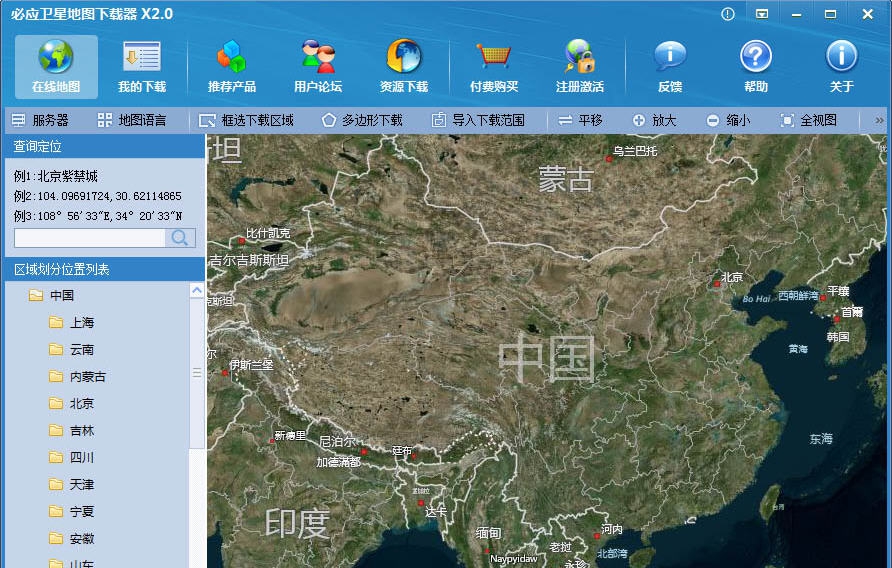892x568 pixels.
Task: Select 框选下载区域 rectangle download tool
Action: (247, 120)
